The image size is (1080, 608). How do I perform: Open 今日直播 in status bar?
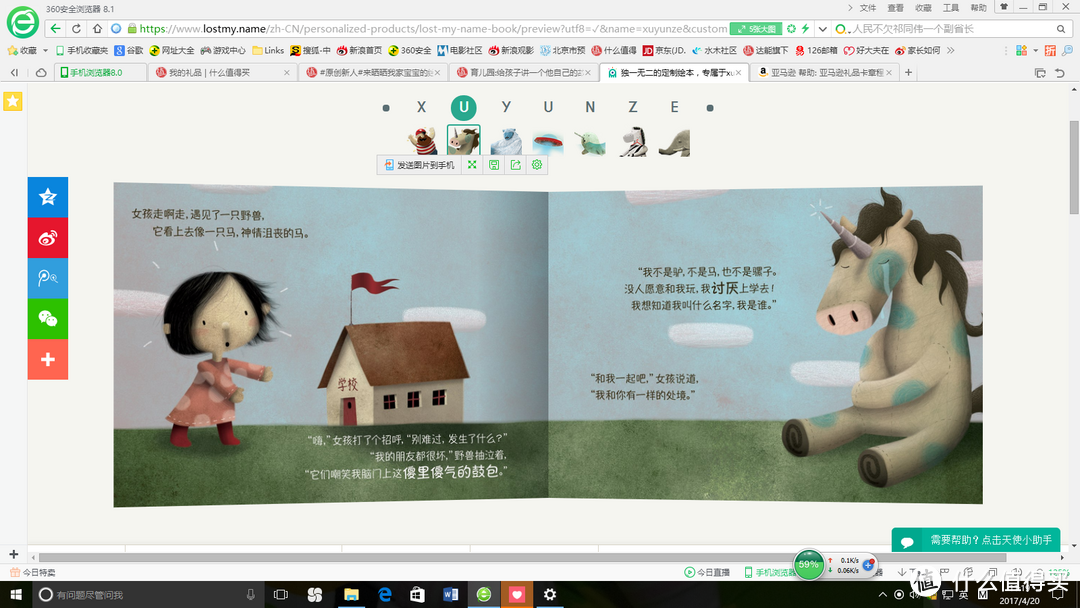coord(707,572)
